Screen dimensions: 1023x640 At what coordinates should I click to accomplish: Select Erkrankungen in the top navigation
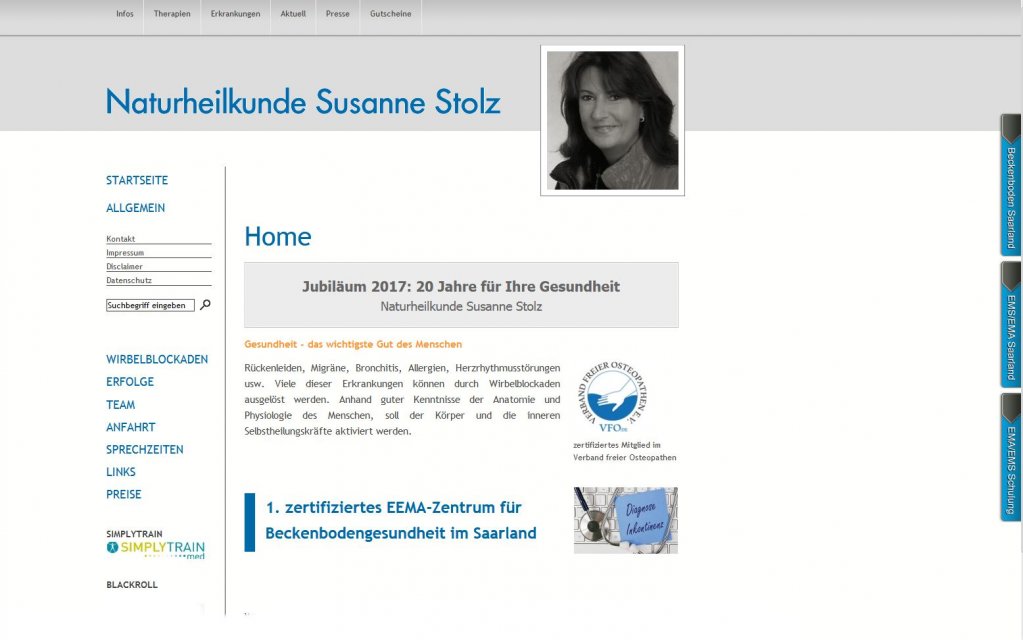235,14
